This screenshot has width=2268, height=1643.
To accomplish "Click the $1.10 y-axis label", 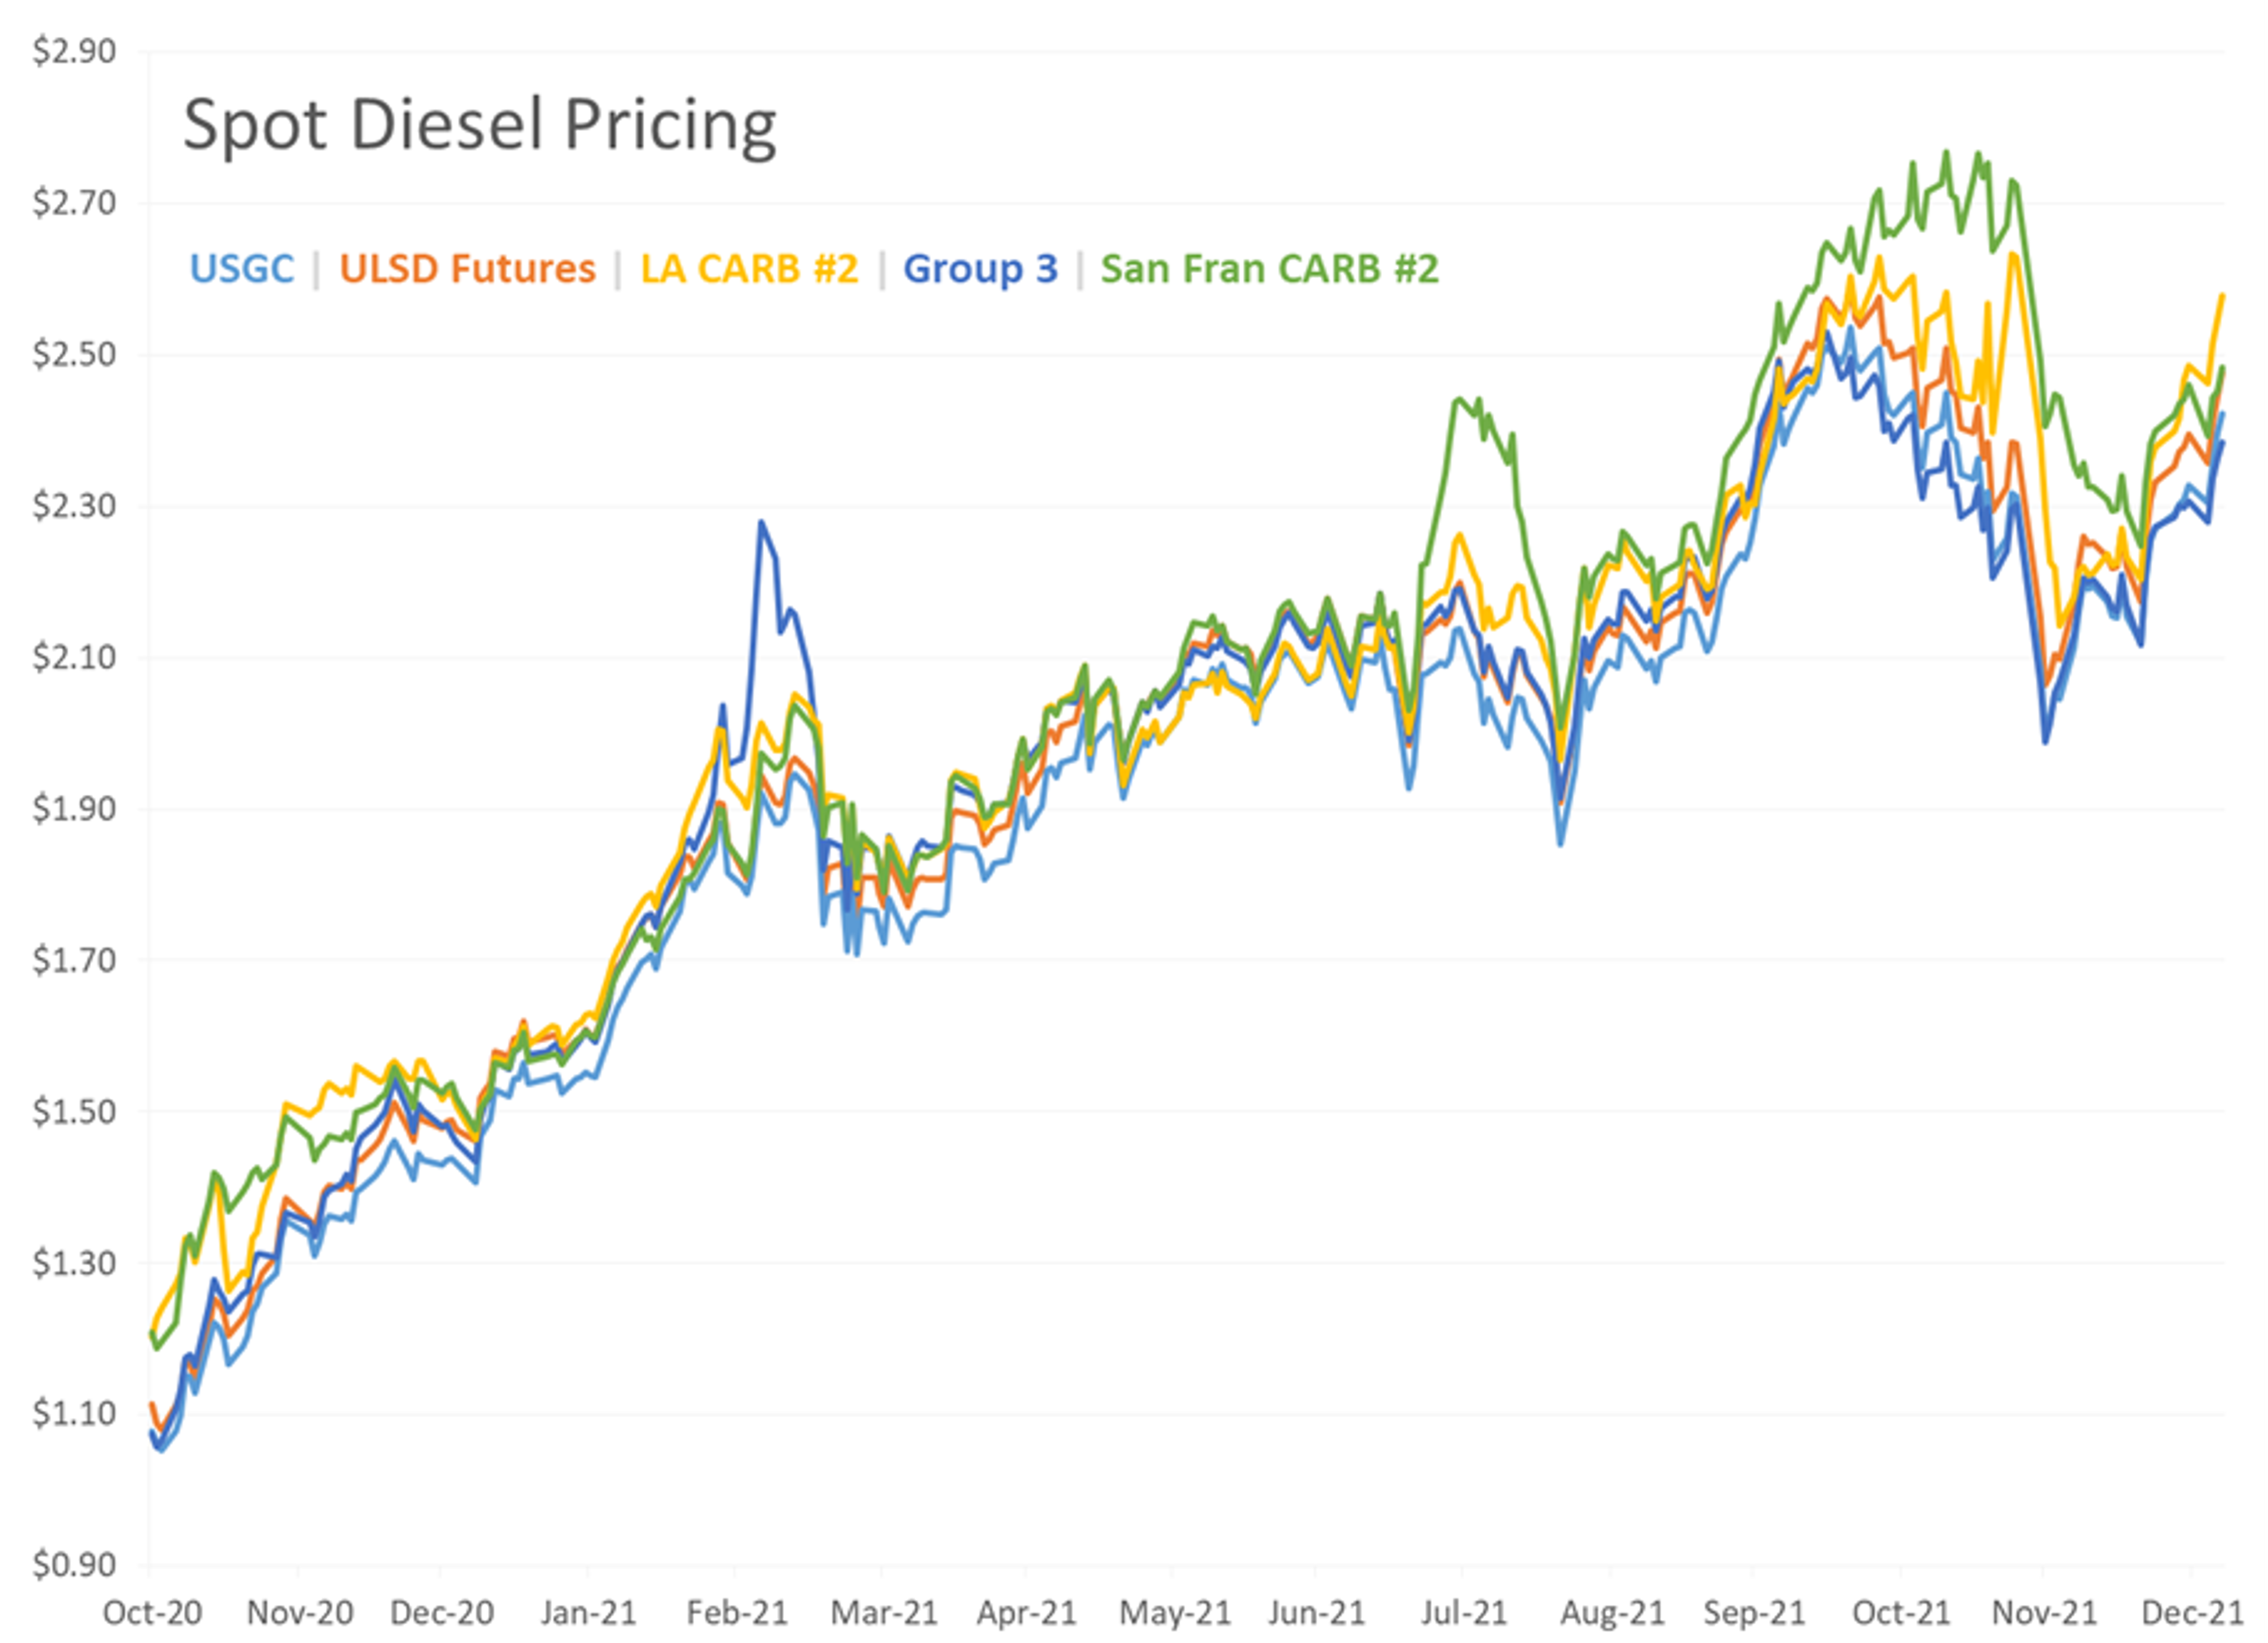I will point(74,1413).
